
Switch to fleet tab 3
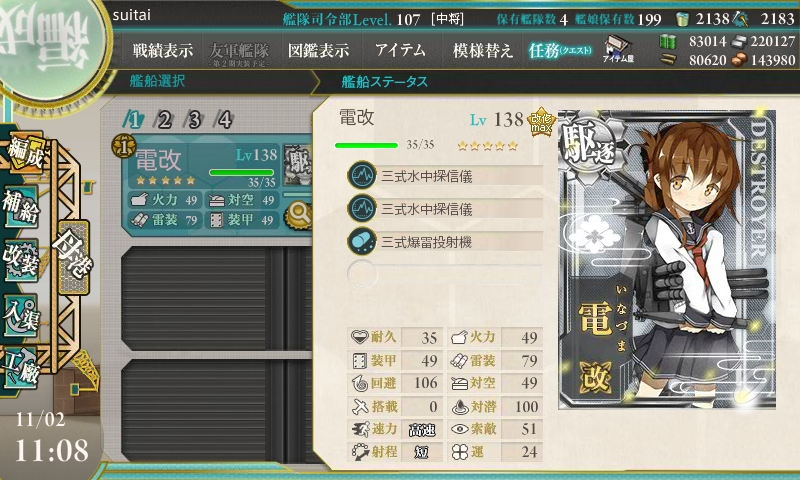click(194, 120)
